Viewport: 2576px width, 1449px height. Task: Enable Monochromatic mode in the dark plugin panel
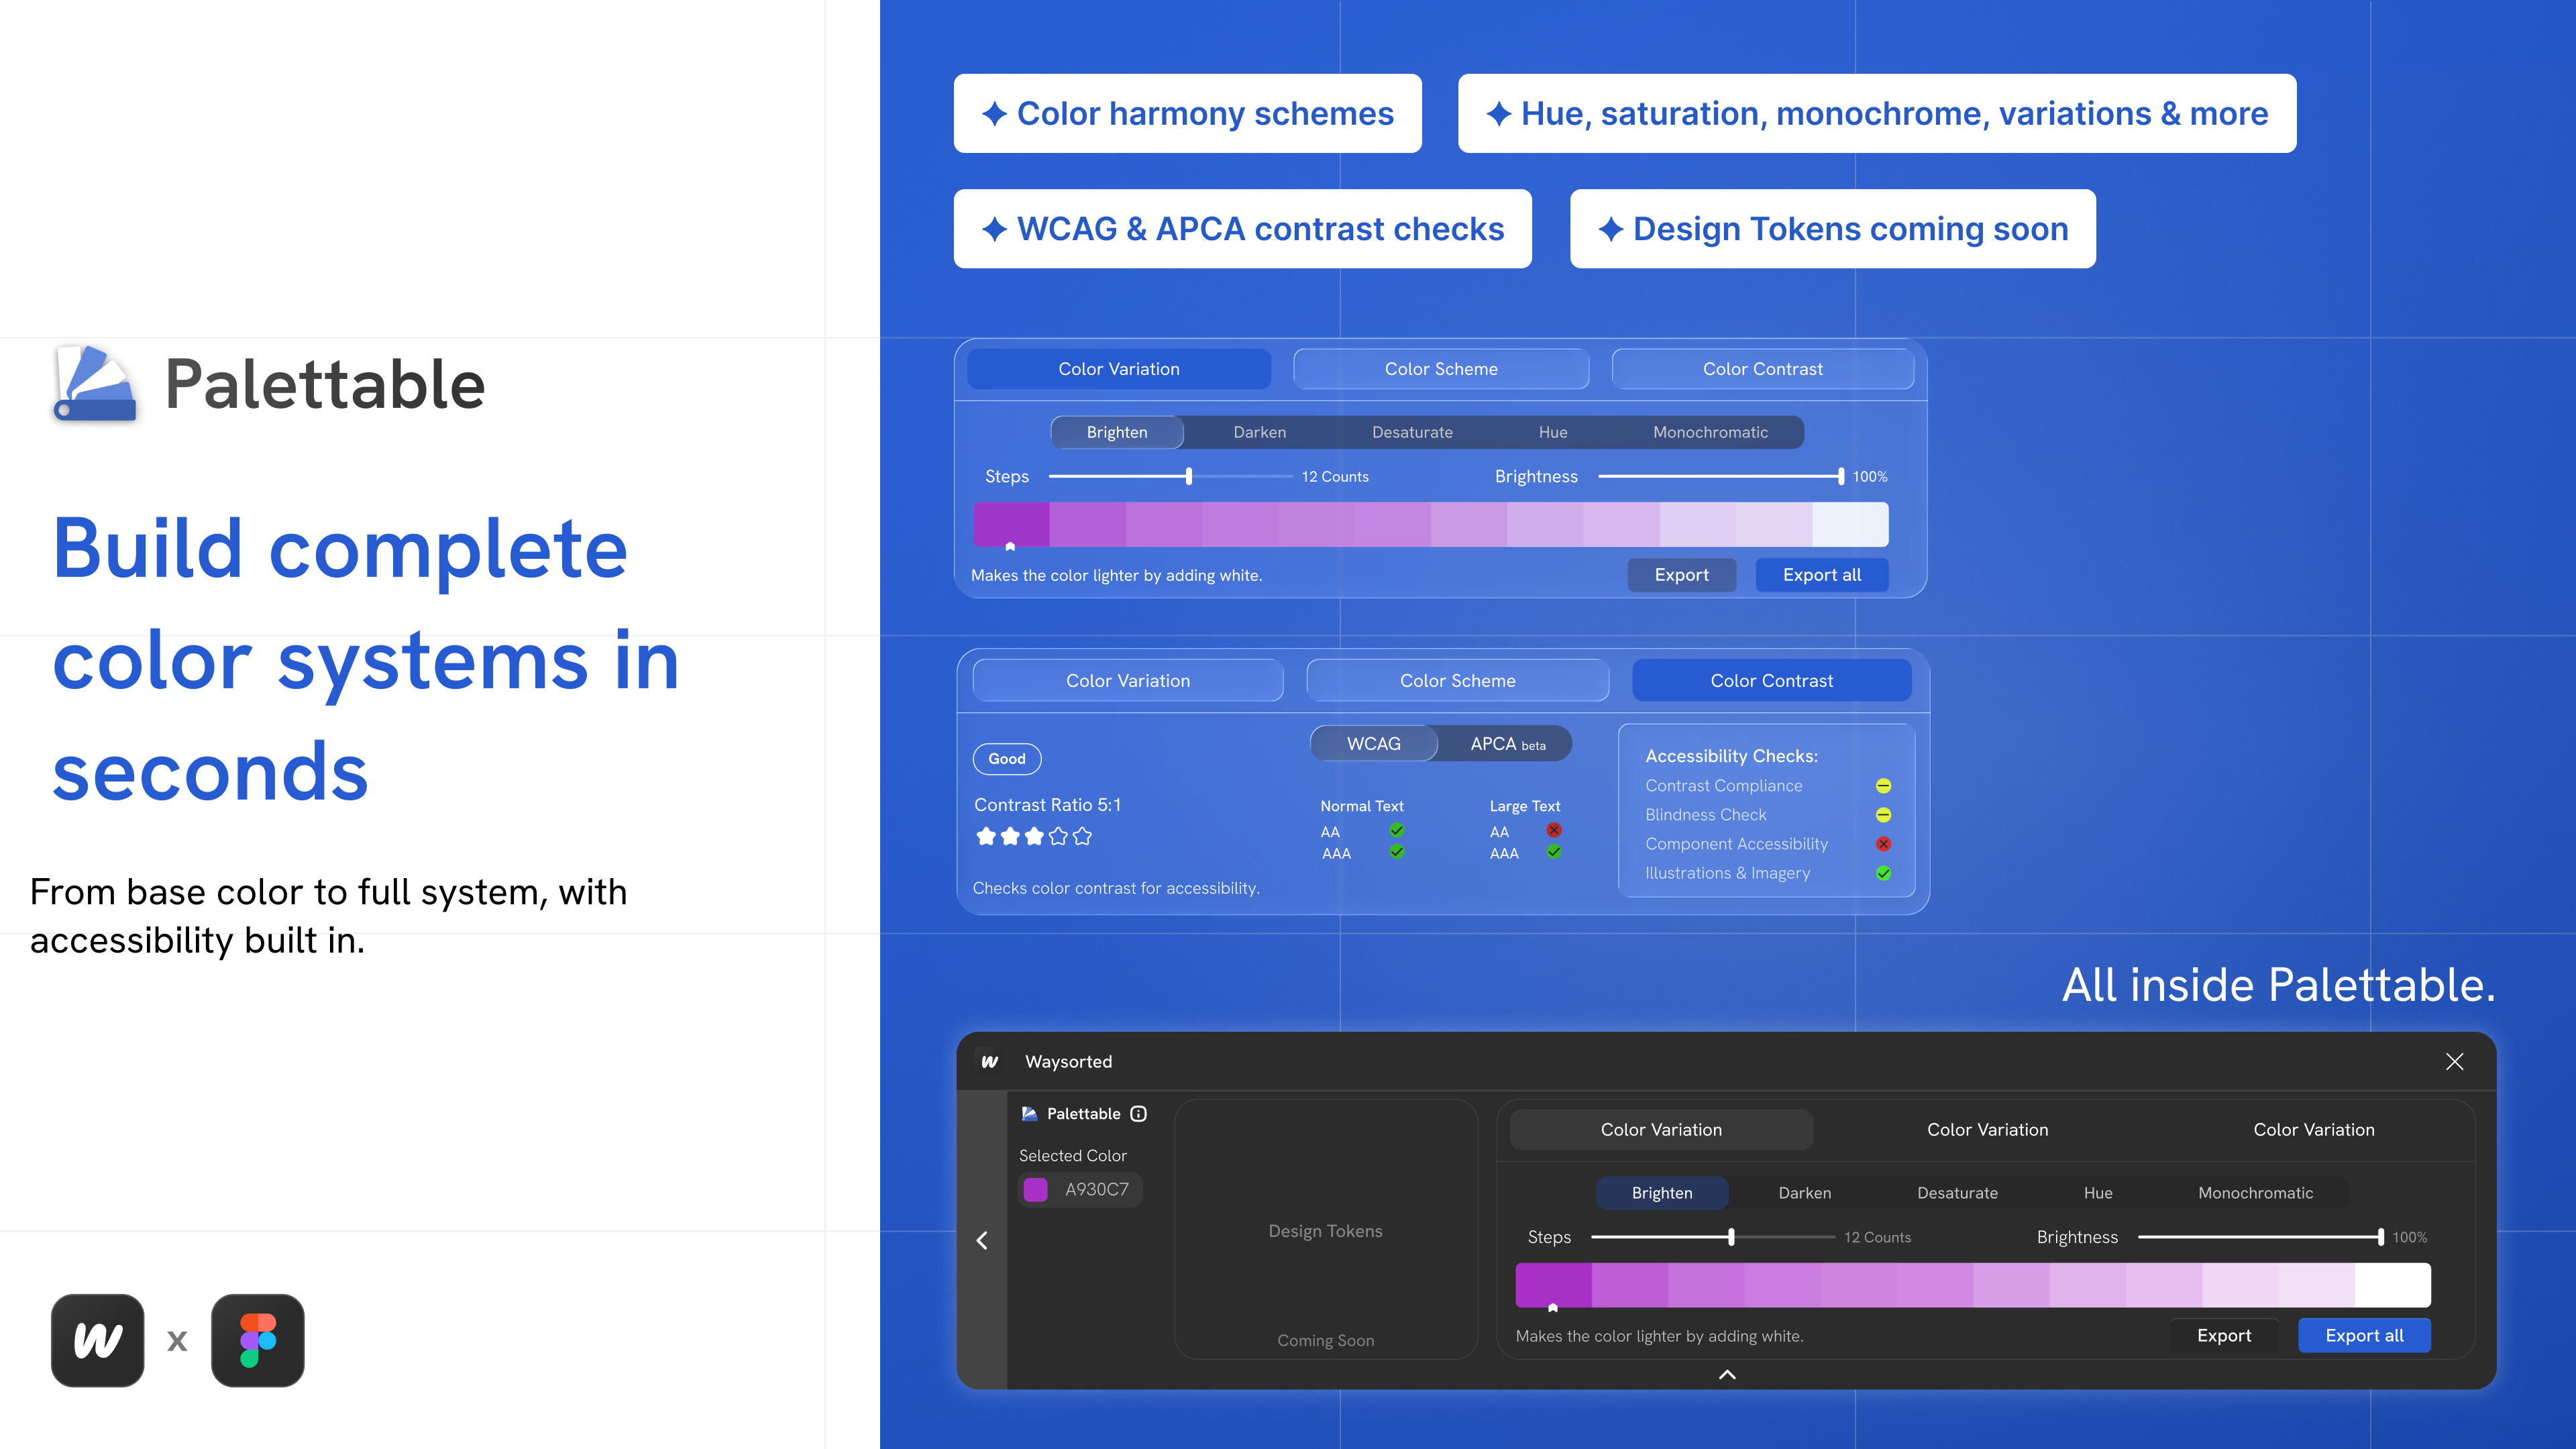[x=2256, y=1192]
